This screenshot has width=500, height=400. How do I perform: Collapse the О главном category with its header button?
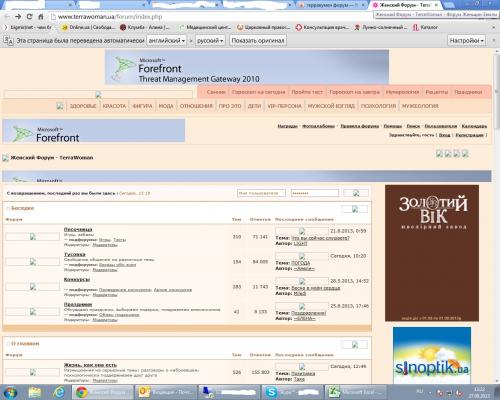pyautogui.click(x=355, y=345)
